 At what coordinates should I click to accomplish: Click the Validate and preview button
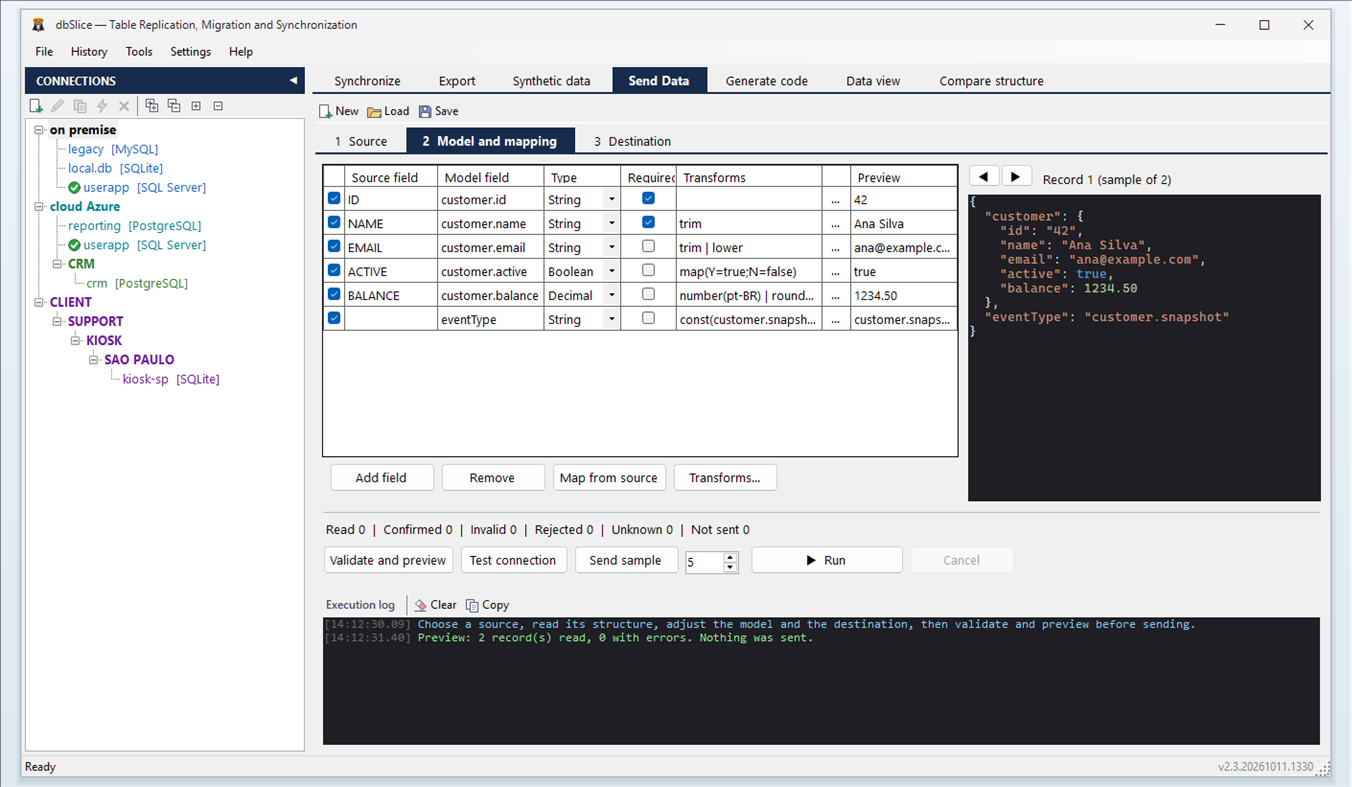coord(388,560)
